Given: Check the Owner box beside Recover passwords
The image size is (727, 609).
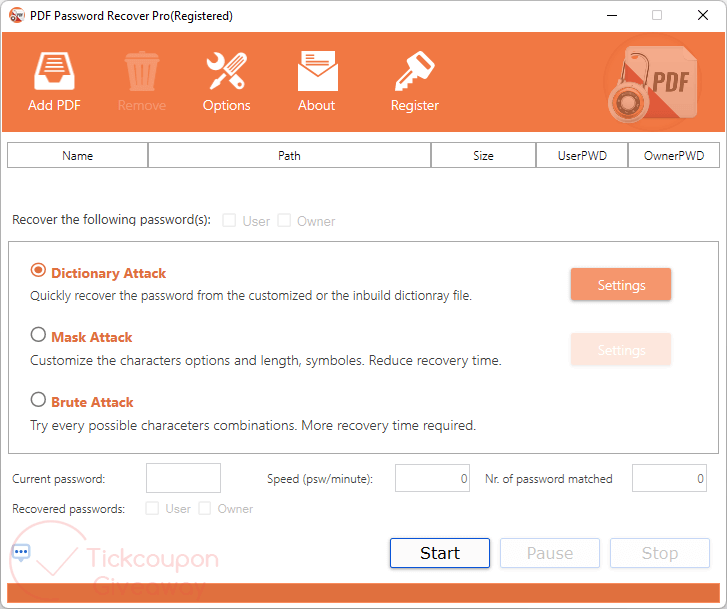Looking at the screenshot, I should tap(284, 220).
